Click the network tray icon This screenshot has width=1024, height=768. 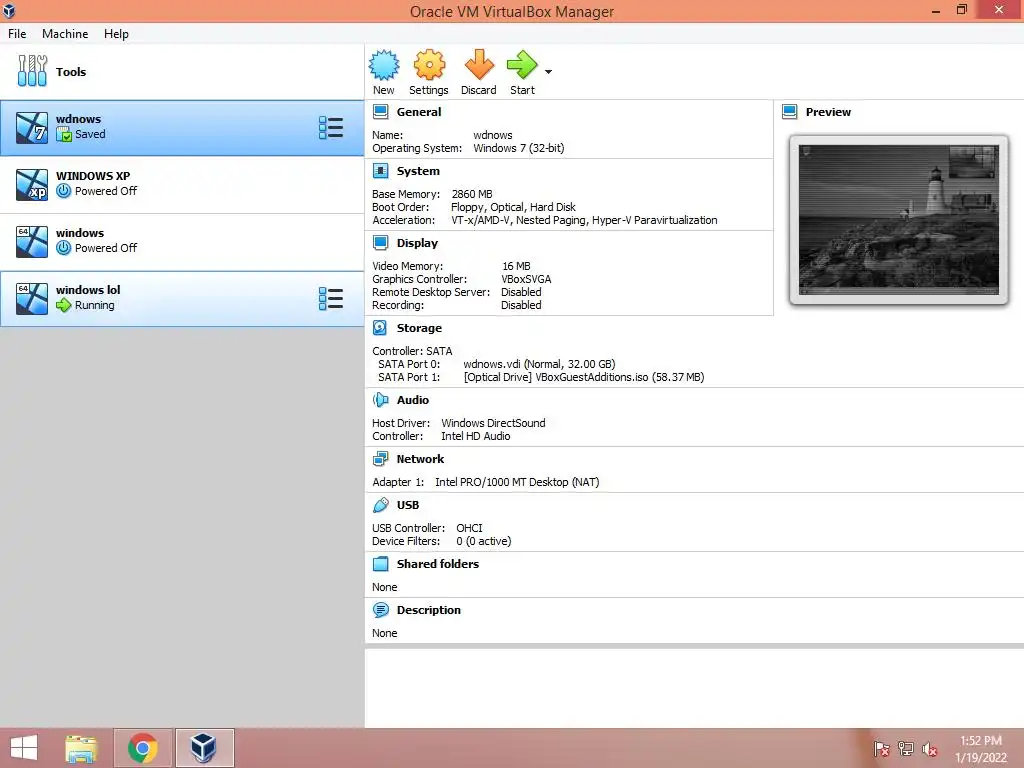pos(905,748)
